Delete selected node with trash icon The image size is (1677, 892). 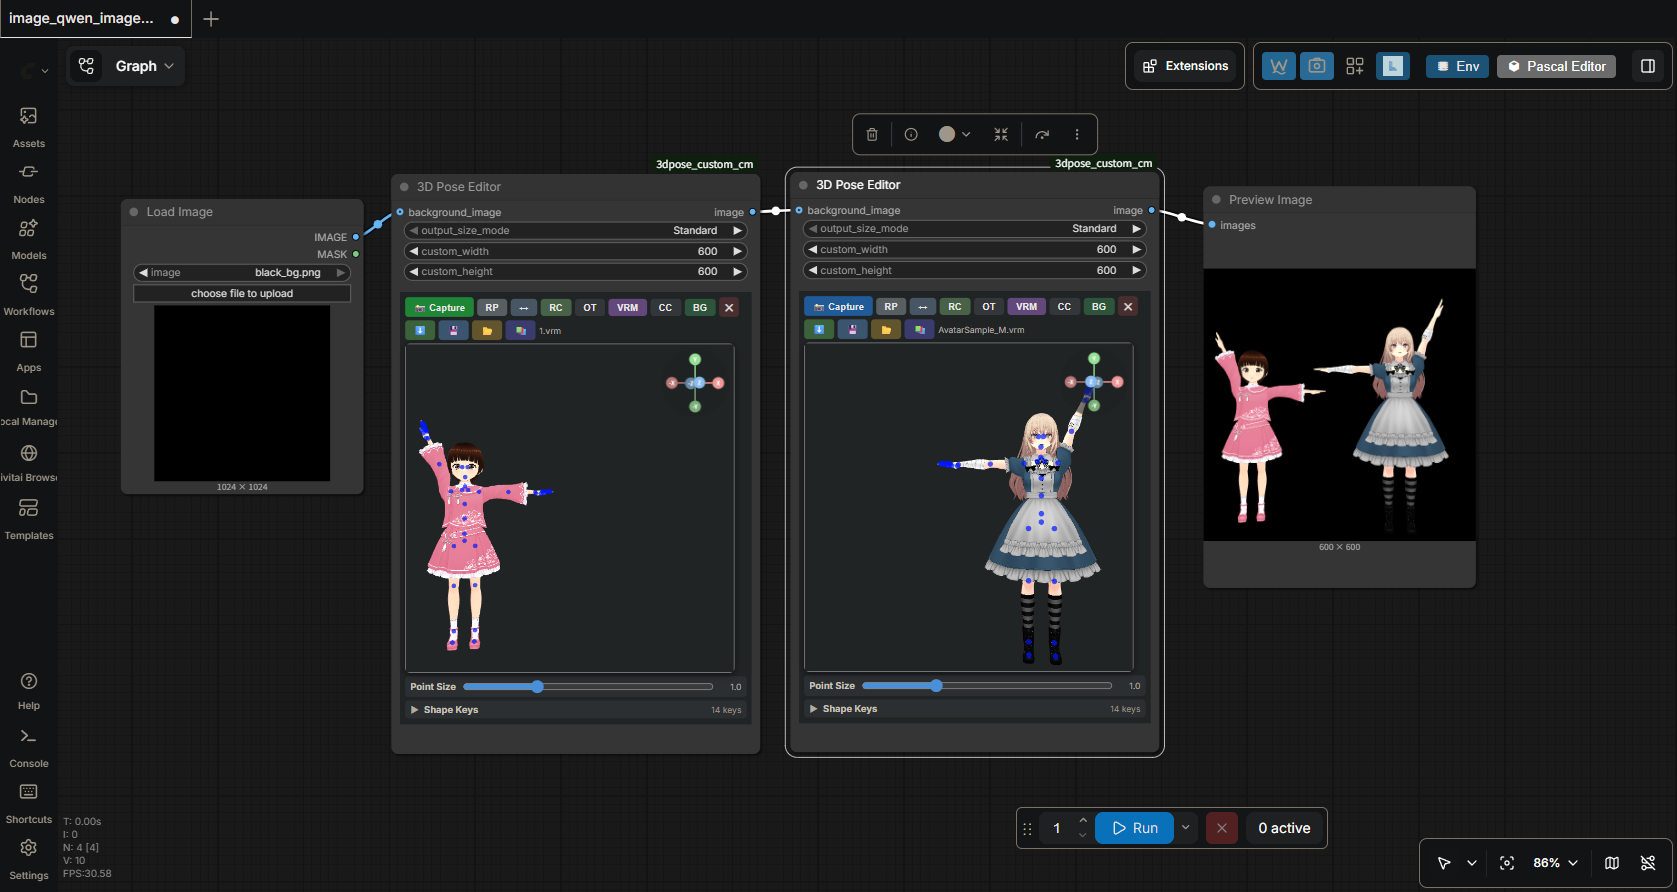(x=872, y=134)
